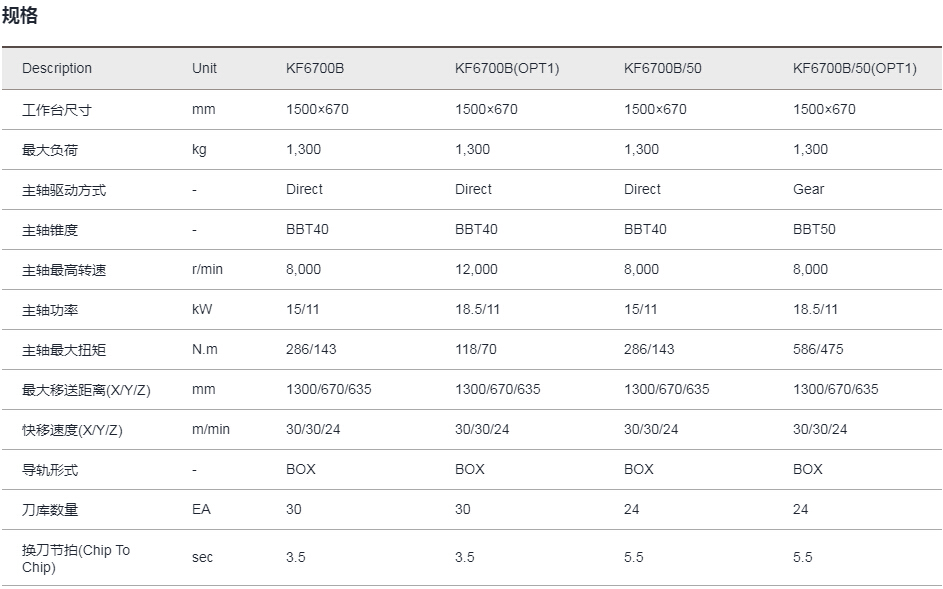Click the 最大移送距离(X/Y/Z) row label
The image size is (943, 589).
click(x=86, y=390)
